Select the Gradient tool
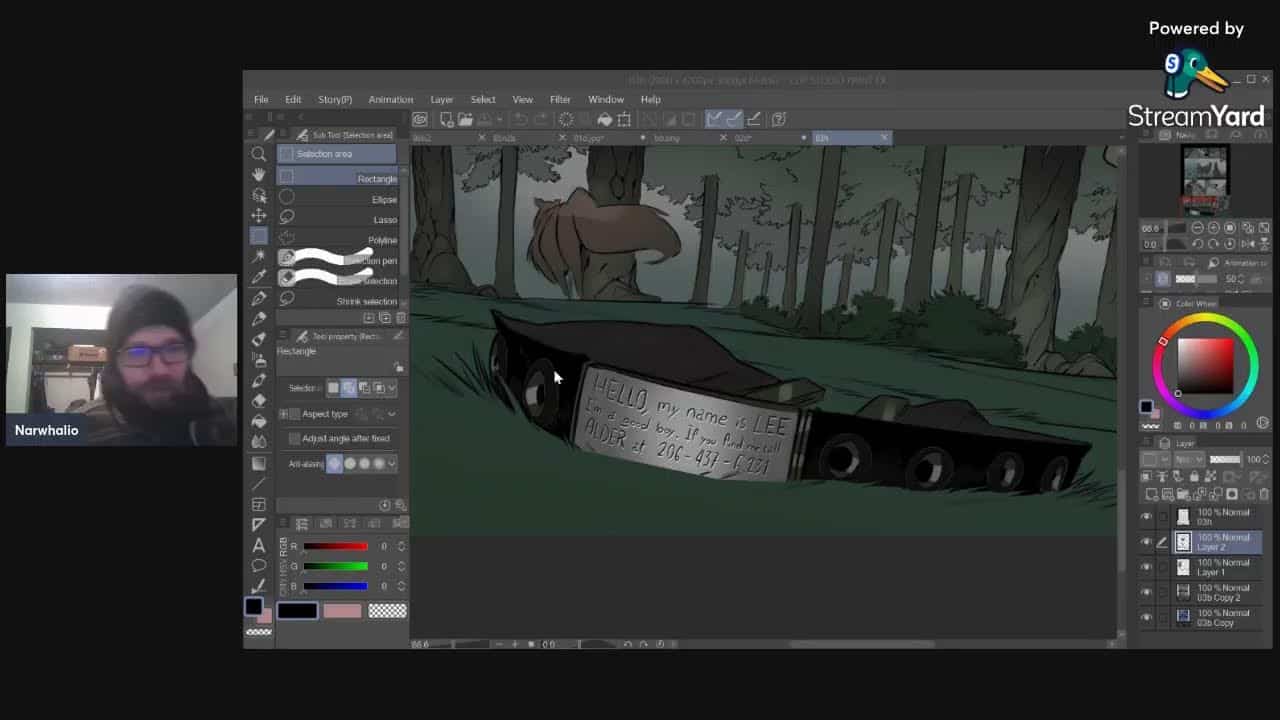Screen dimensions: 1280x720 [x=259, y=463]
